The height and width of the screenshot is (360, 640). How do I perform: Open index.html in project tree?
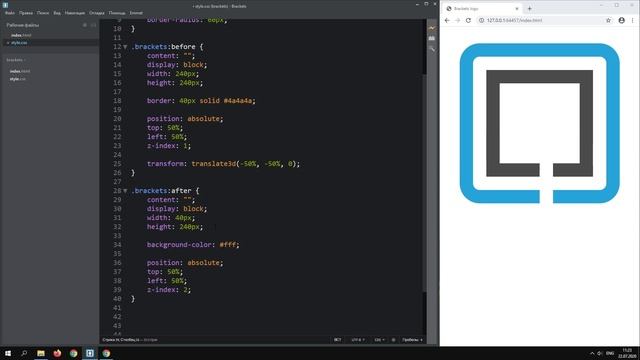point(20,71)
